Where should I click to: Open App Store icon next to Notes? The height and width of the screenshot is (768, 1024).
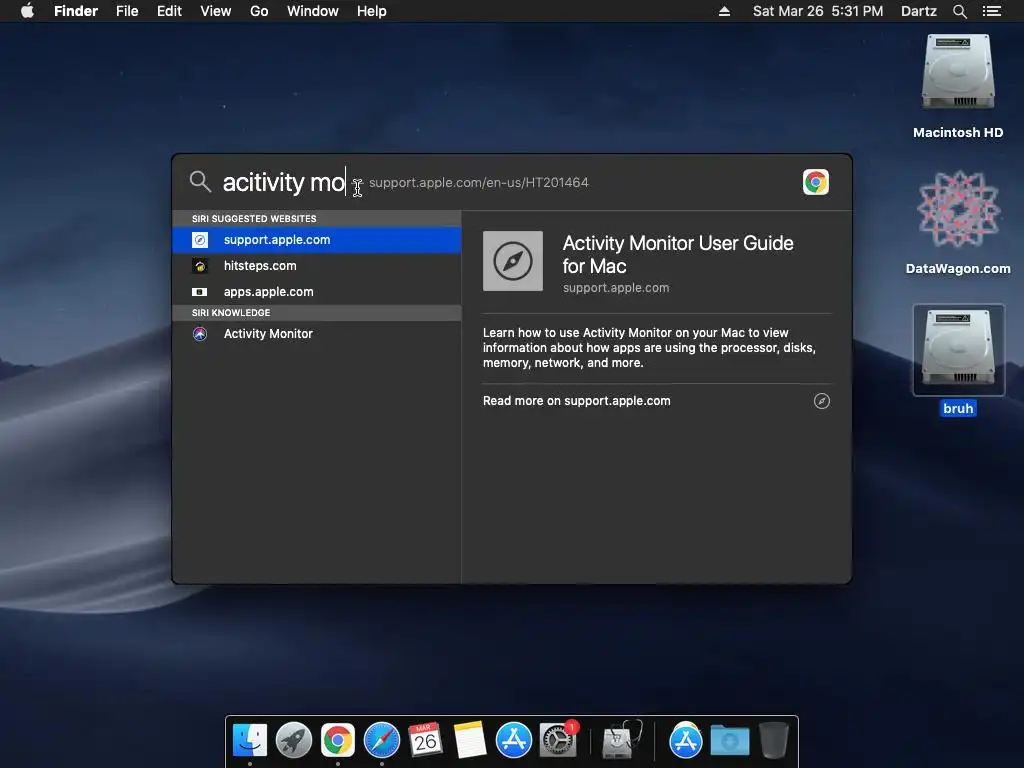[x=513, y=740]
